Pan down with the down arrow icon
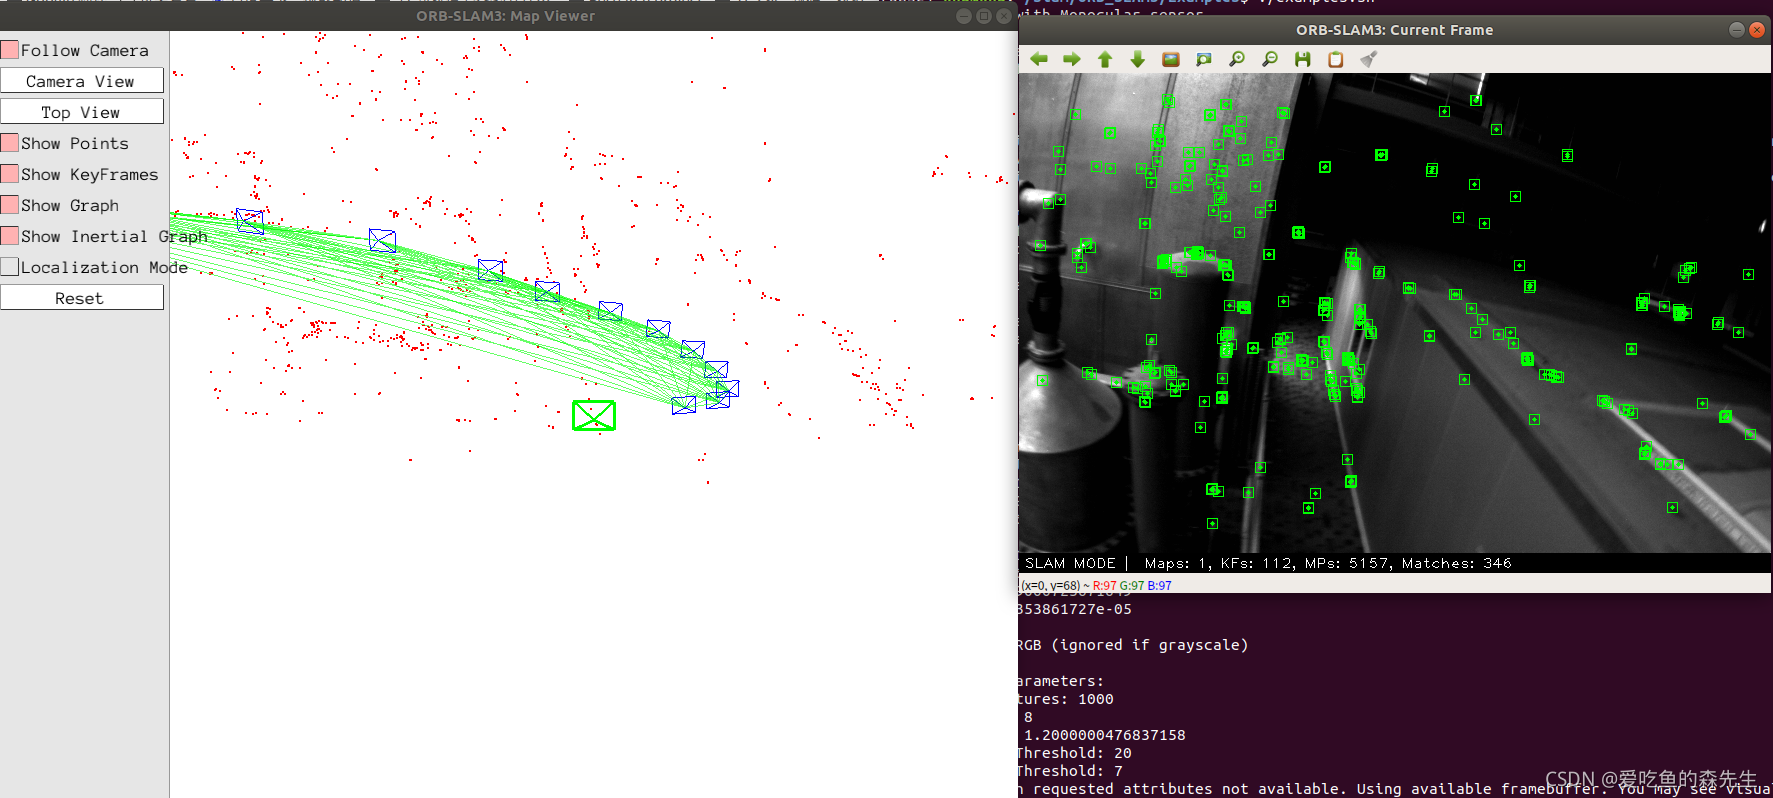 point(1138,59)
